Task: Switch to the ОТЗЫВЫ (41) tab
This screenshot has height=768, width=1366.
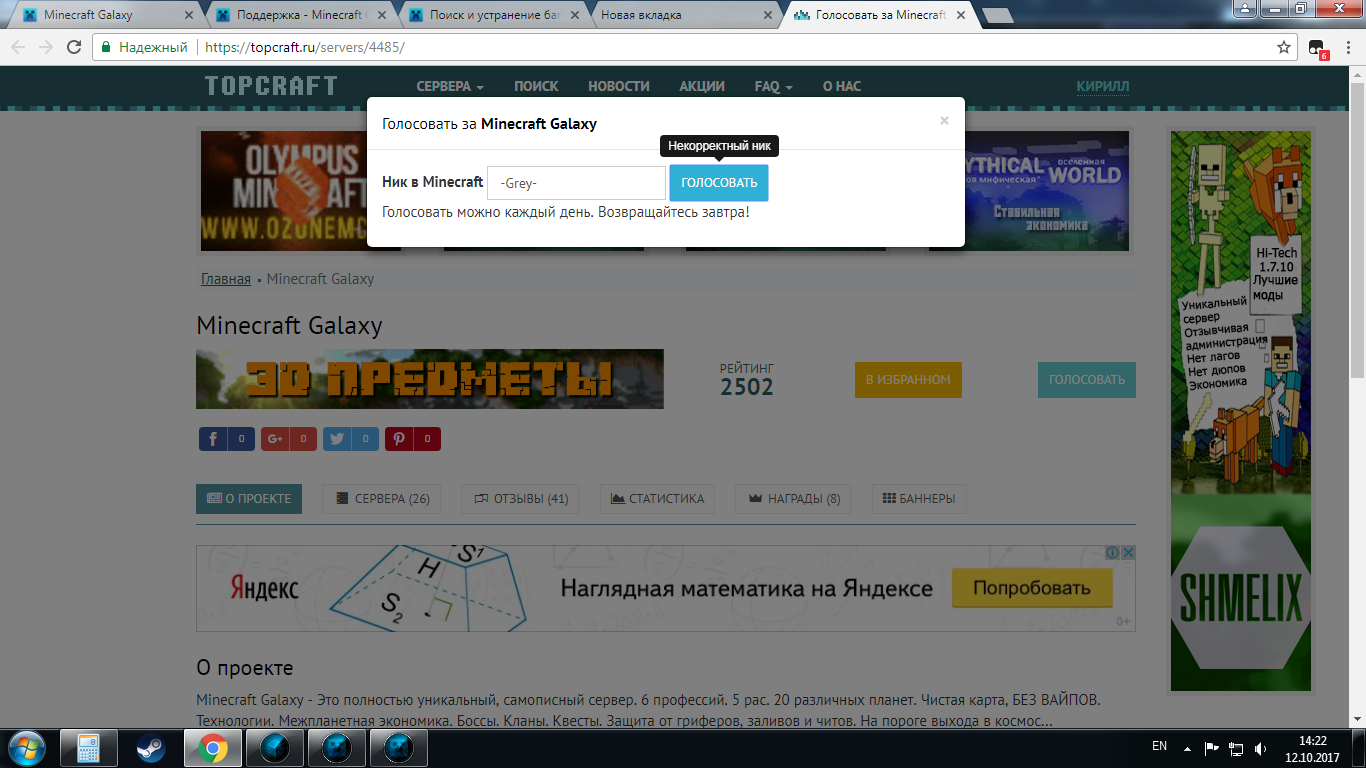Action: pyautogui.click(x=520, y=499)
